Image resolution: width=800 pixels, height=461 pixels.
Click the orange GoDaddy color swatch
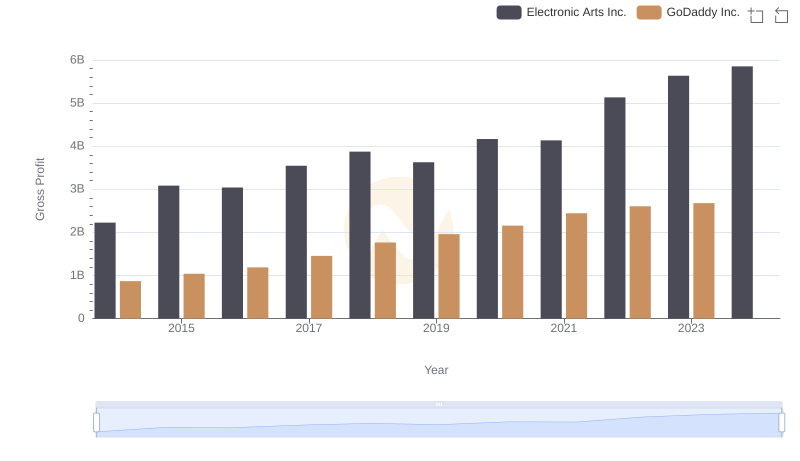tap(649, 12)
